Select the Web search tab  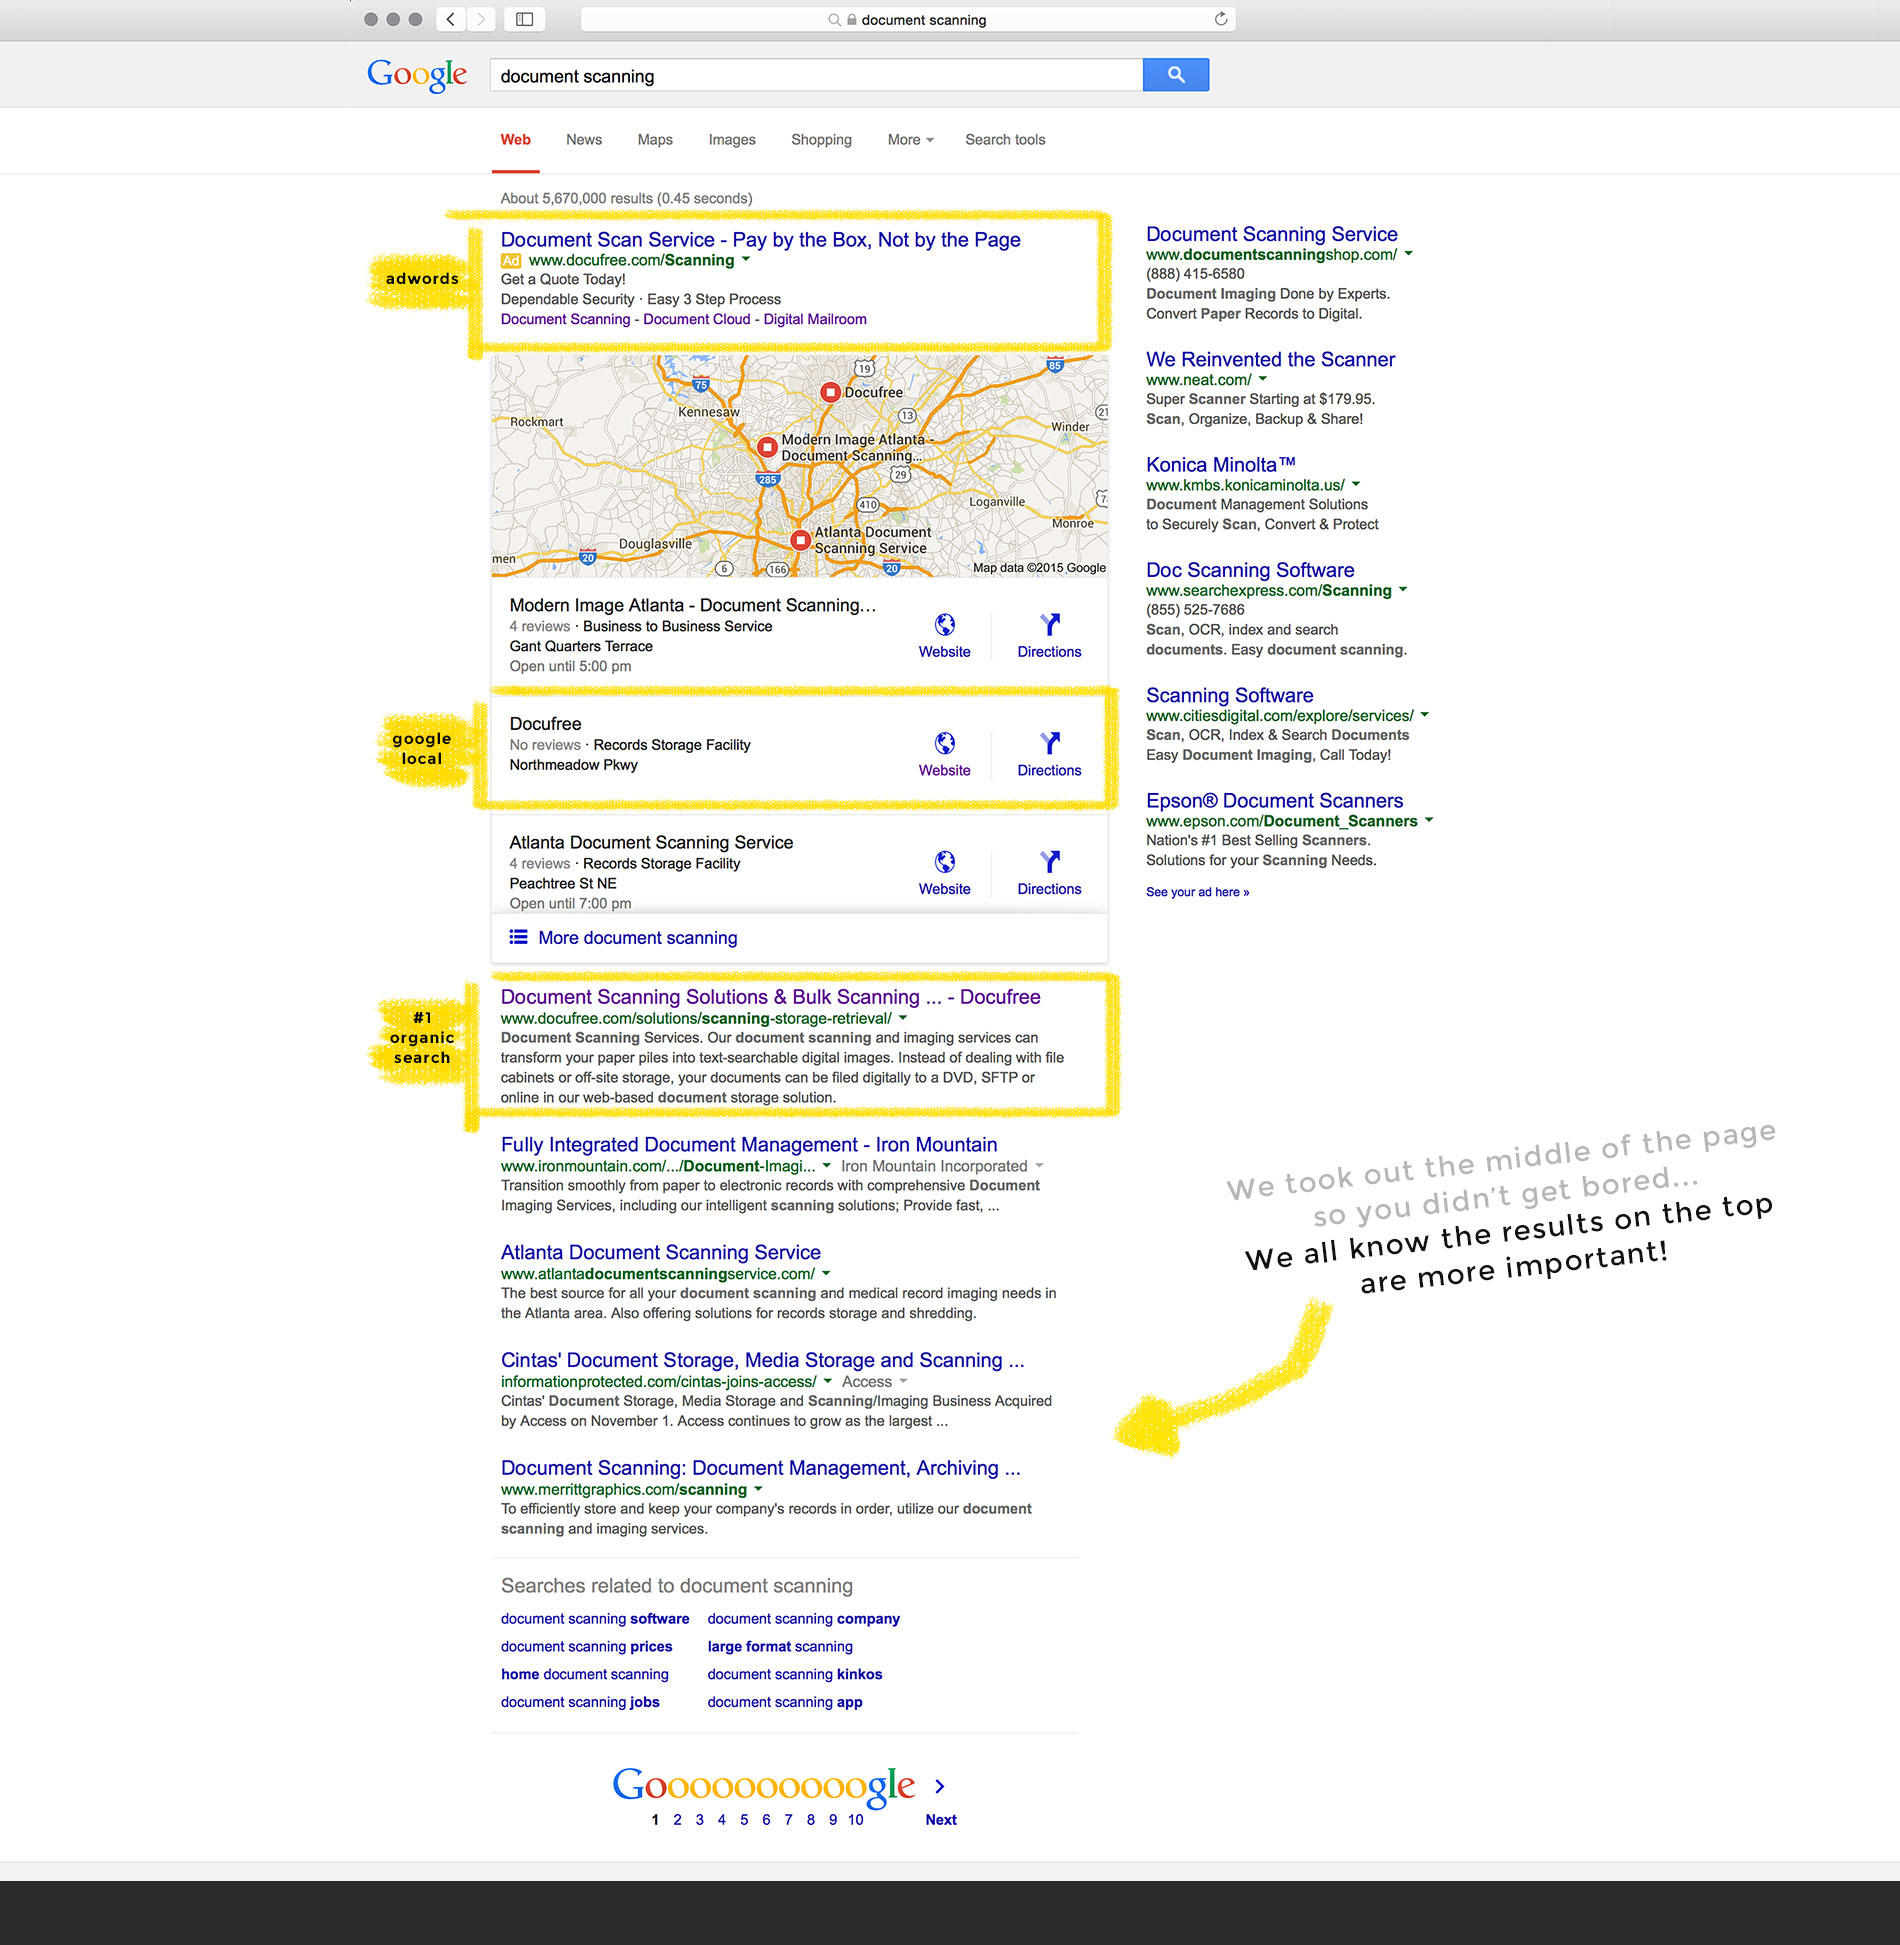click(x=516, y=140)
